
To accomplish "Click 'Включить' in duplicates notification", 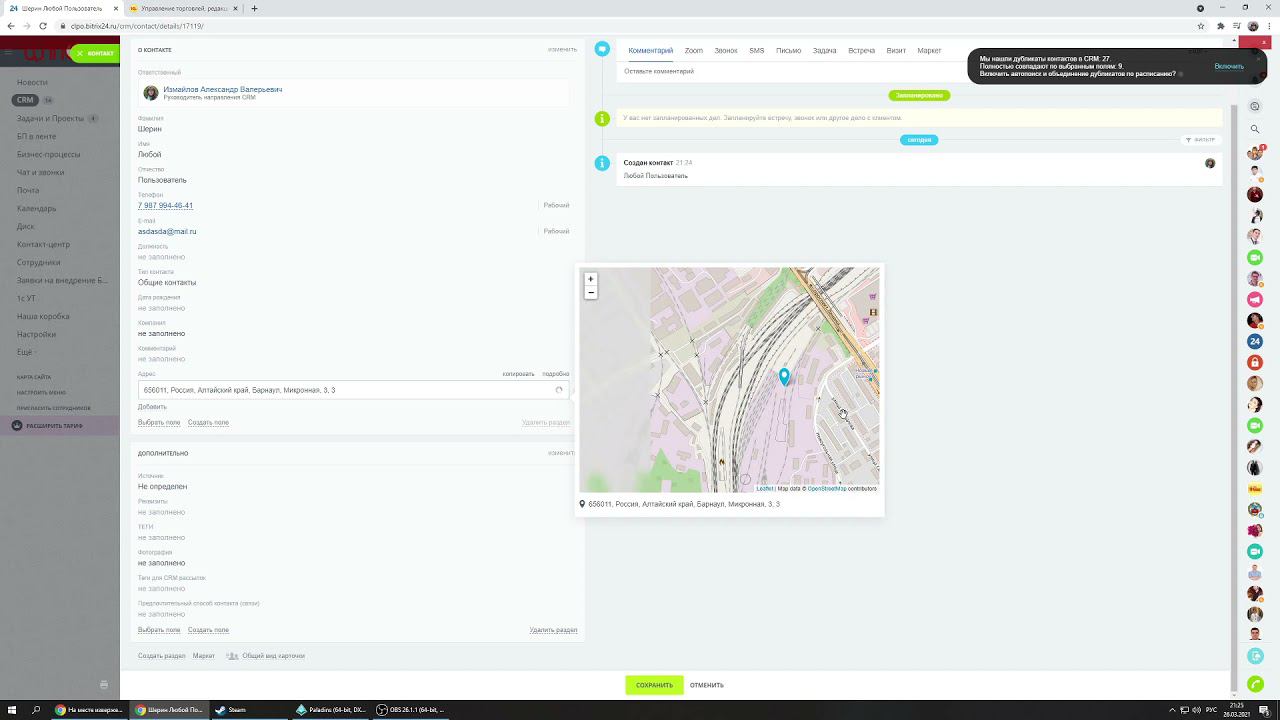I will [1229, 66].
